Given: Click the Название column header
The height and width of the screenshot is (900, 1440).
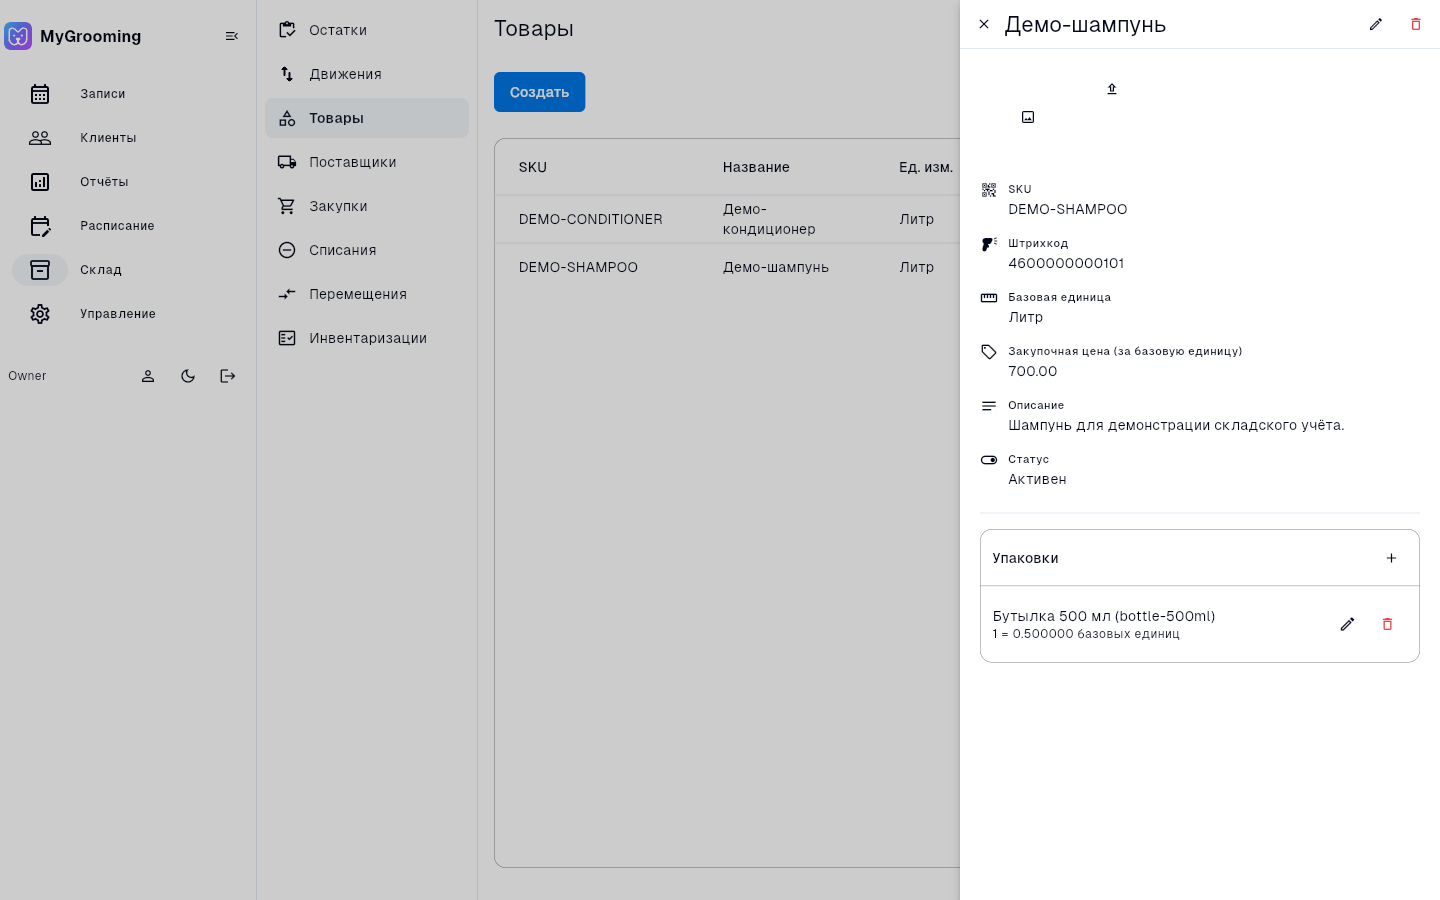Looking at the screenshot, I should [x=756, y=167].
